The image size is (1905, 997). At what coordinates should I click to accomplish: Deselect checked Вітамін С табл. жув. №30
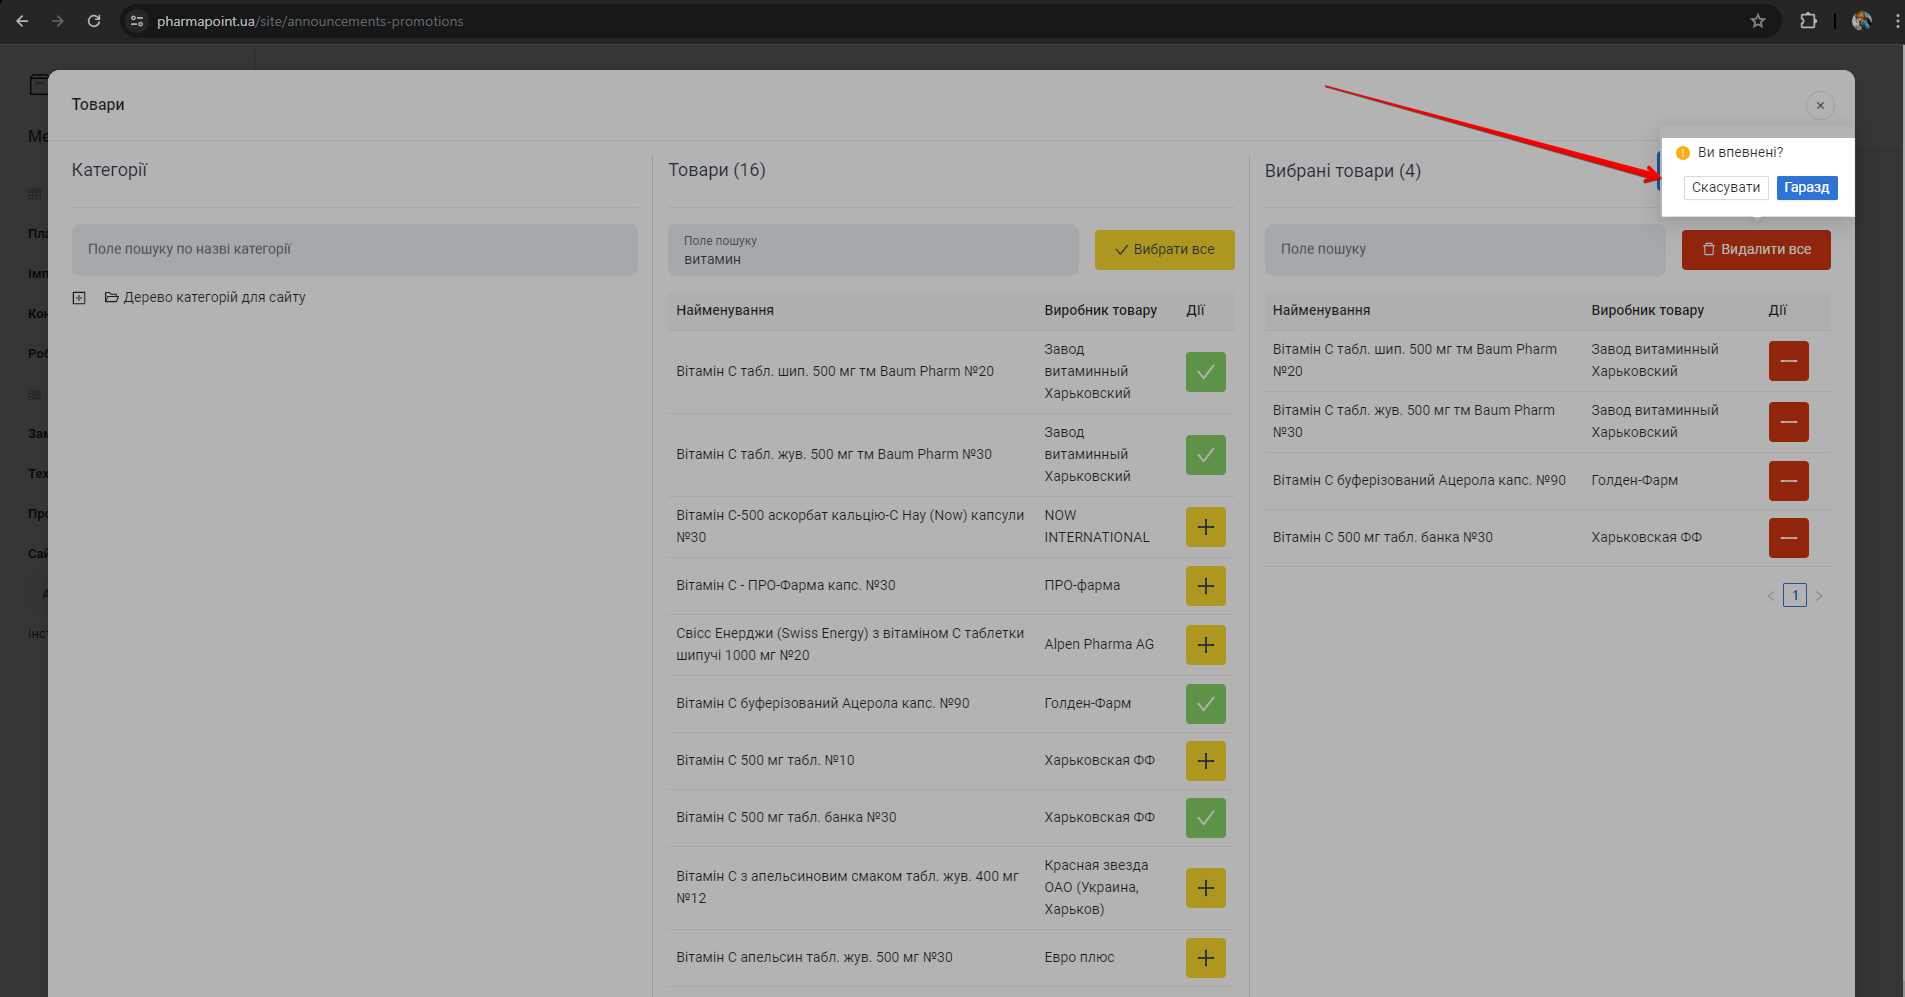[1205, 455]
